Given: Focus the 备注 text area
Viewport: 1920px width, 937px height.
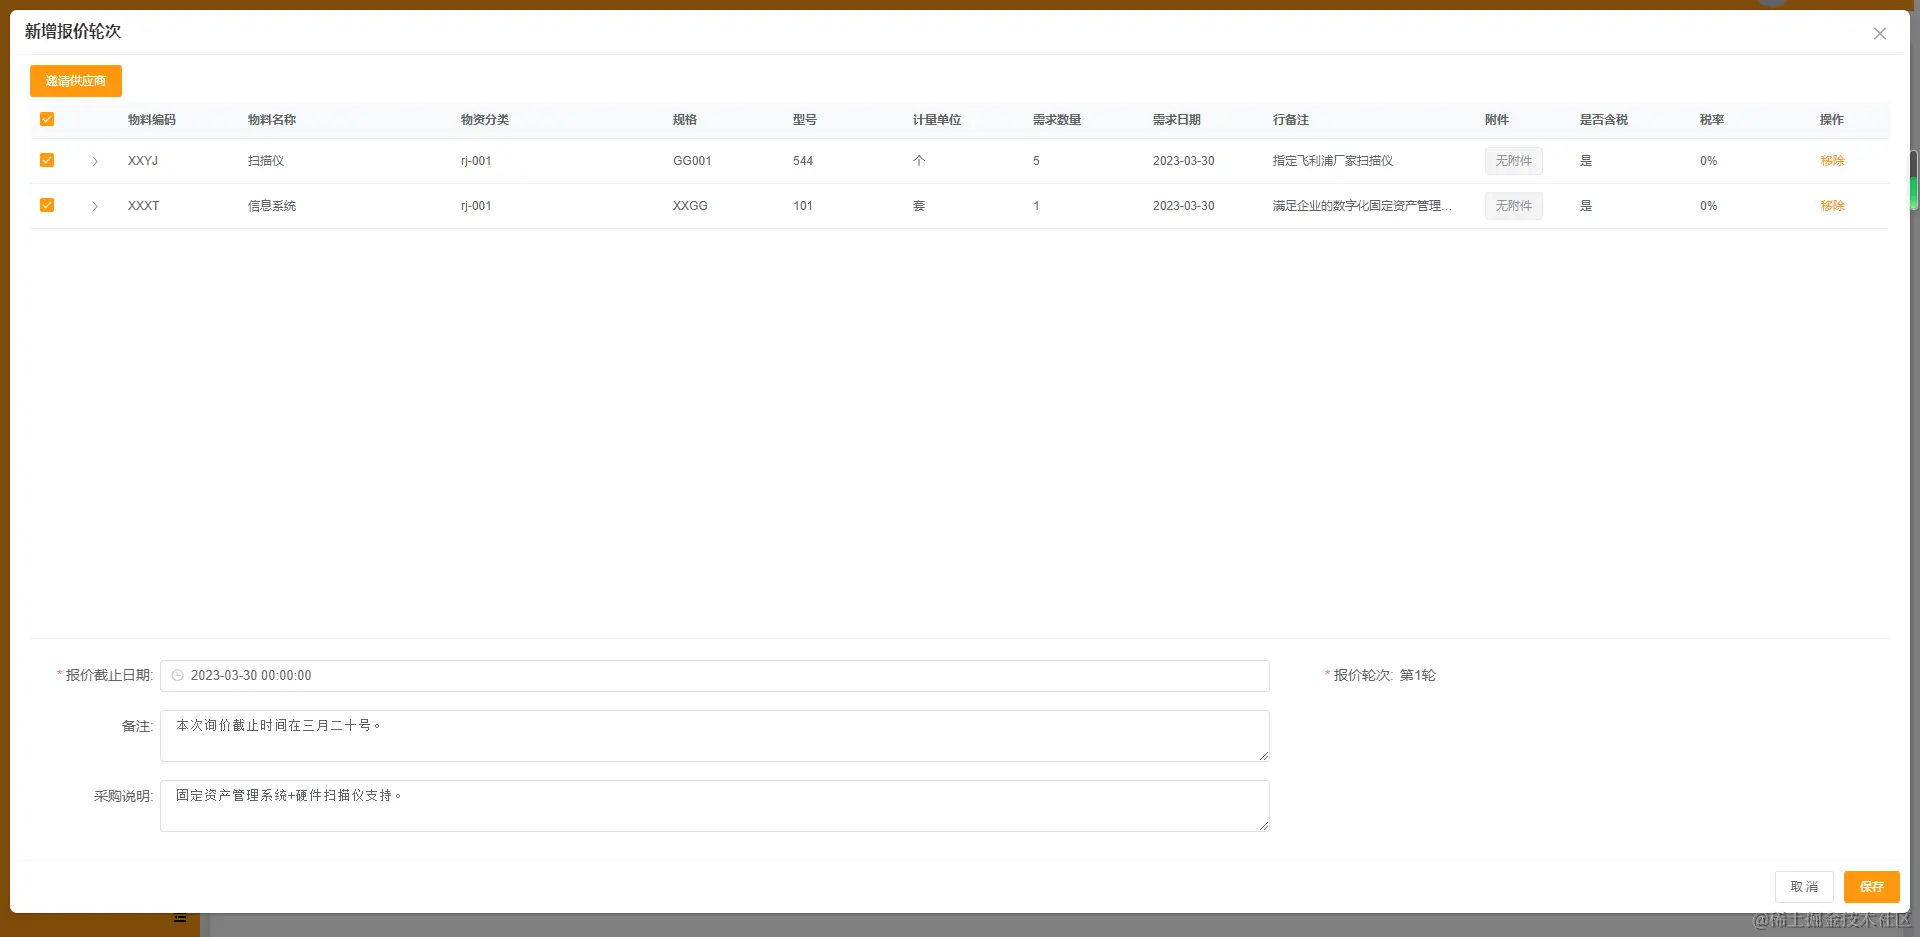Looking at the screenshot, I should tap(715, 736).
